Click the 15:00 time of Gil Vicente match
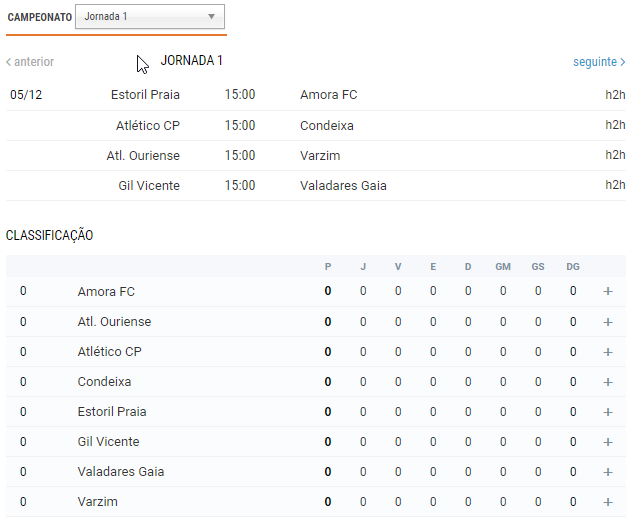Image resolution: width=638 pixels, height=527 pixels. point(240,186)
